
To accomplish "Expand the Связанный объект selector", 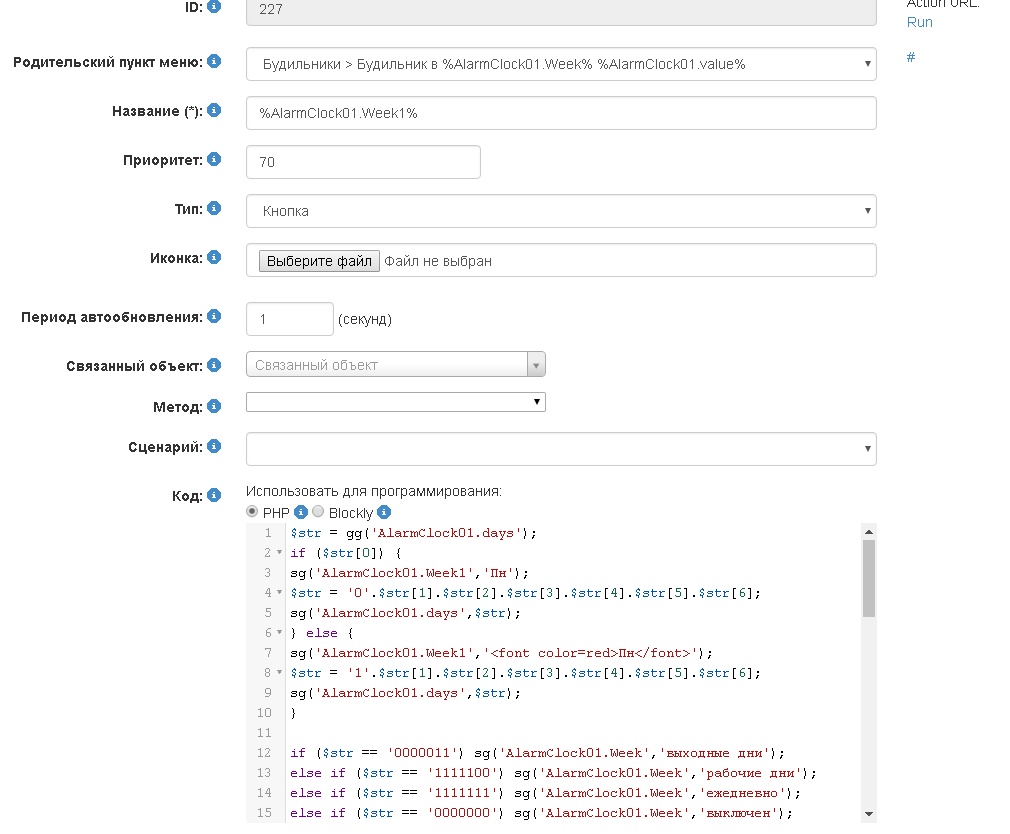I will click(x=537, y=364).
